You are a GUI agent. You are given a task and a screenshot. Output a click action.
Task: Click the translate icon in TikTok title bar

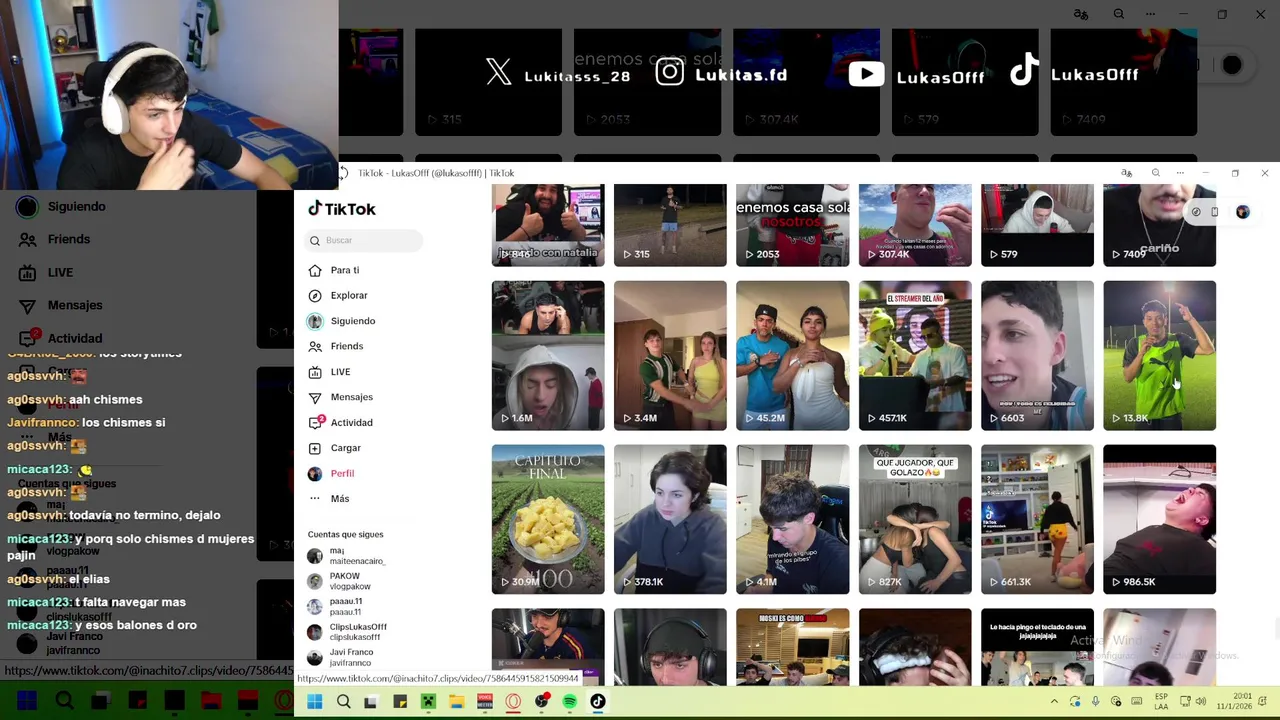pyautogui.click(x=1126, y=173)
